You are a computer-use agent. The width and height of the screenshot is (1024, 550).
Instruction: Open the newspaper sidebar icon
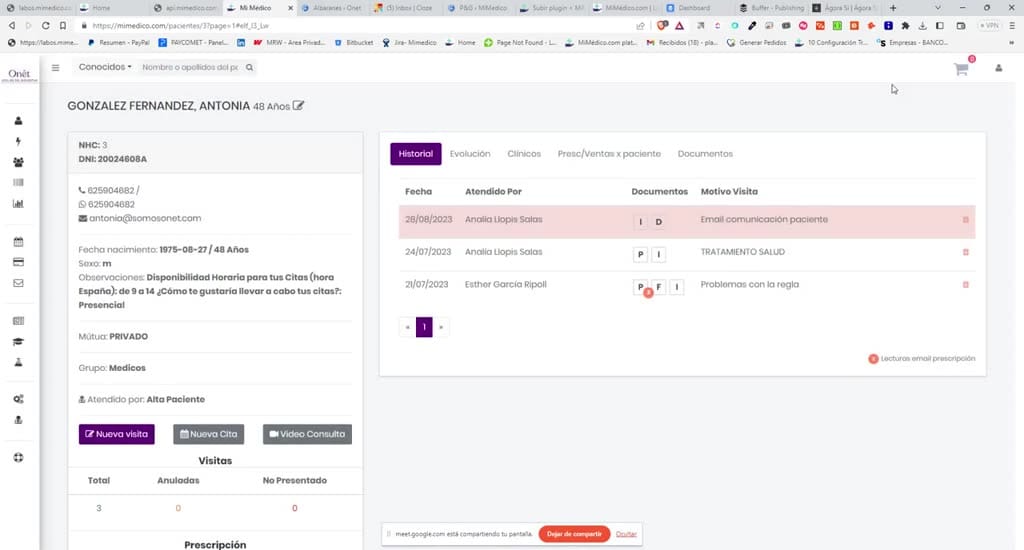point(18,321)
